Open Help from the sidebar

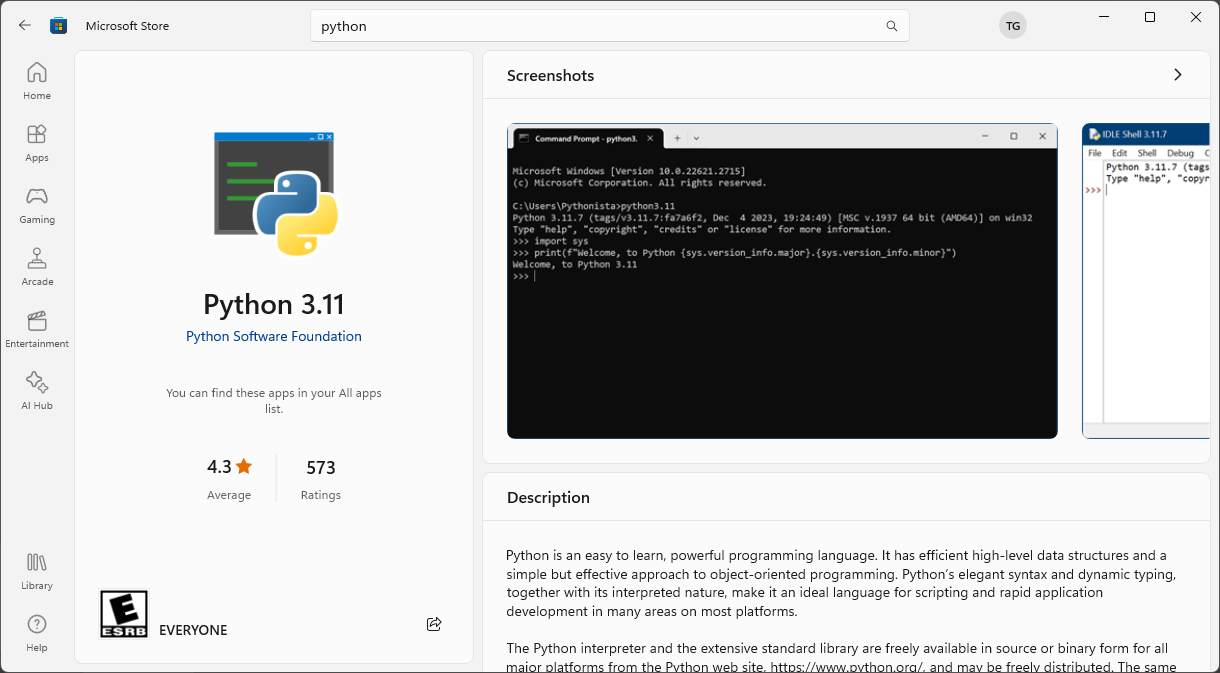(37, 634)
